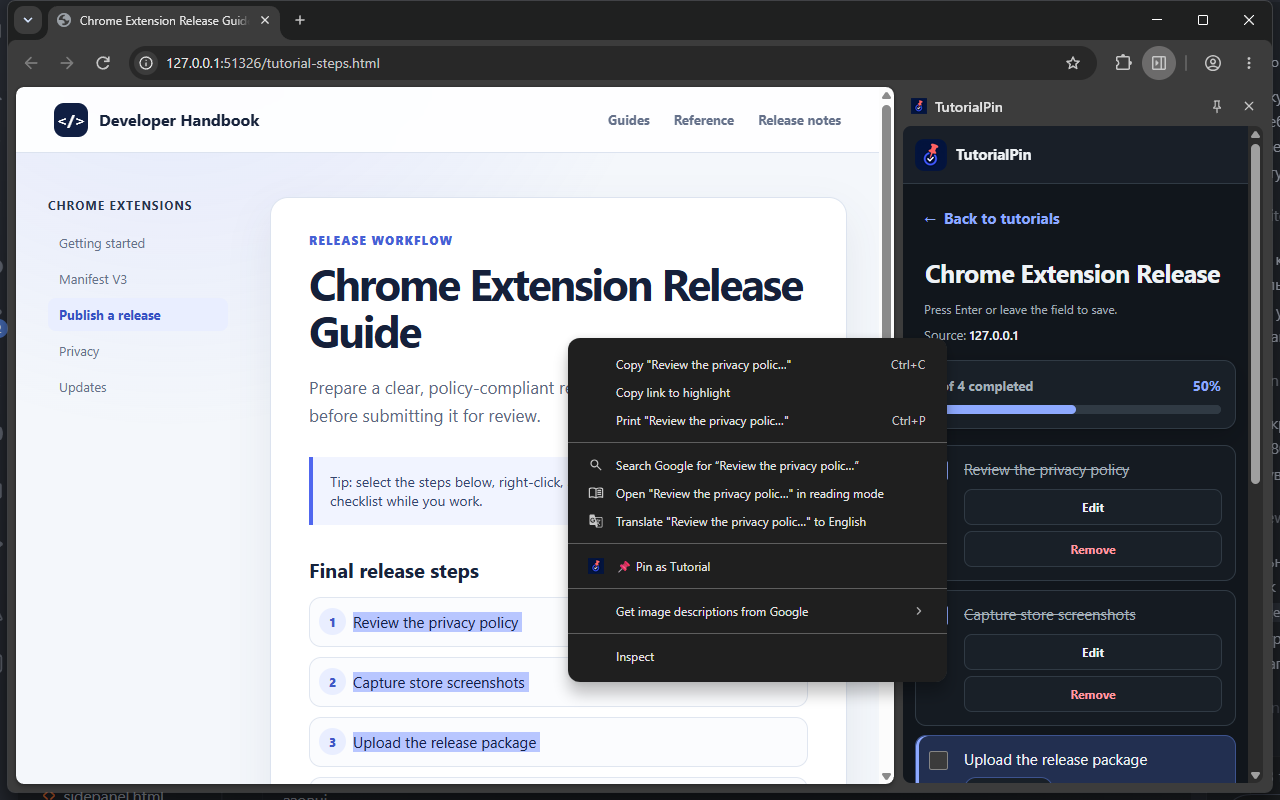
Task: Click the reading mode icon in the context menu
Action: point(596,494)
